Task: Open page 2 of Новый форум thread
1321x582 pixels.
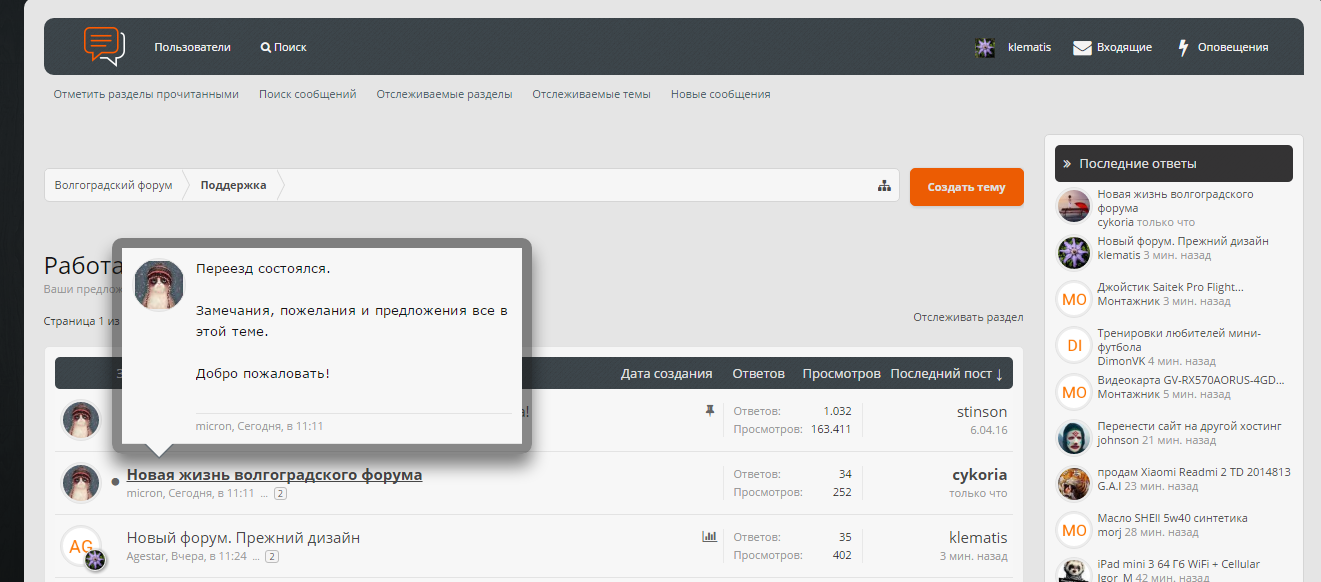Action: (272, 556)
